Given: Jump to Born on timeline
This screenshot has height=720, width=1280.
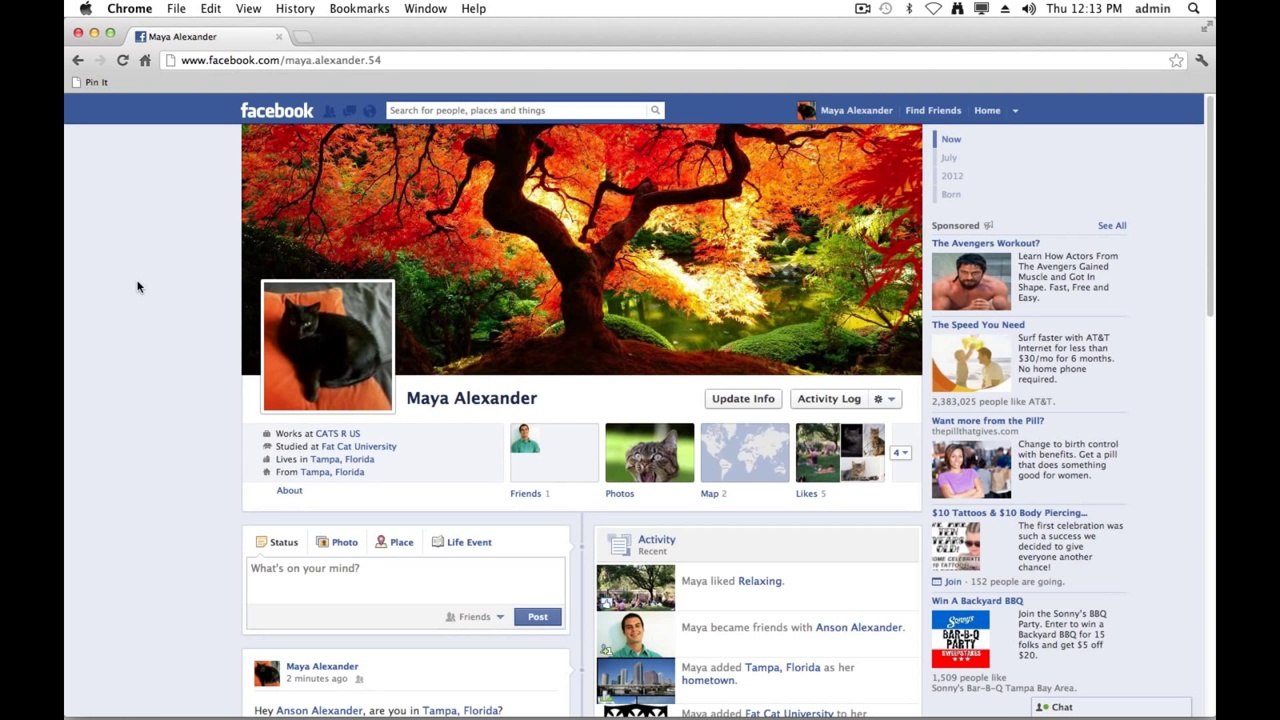Looking at the screenshot, I should point(951,195).
